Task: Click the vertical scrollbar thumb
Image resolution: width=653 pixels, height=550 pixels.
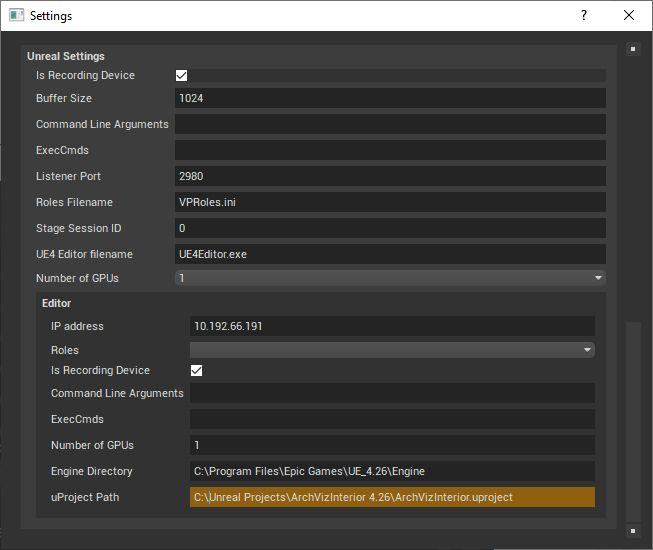Action: pyautogui.click(x=632, y=420)
